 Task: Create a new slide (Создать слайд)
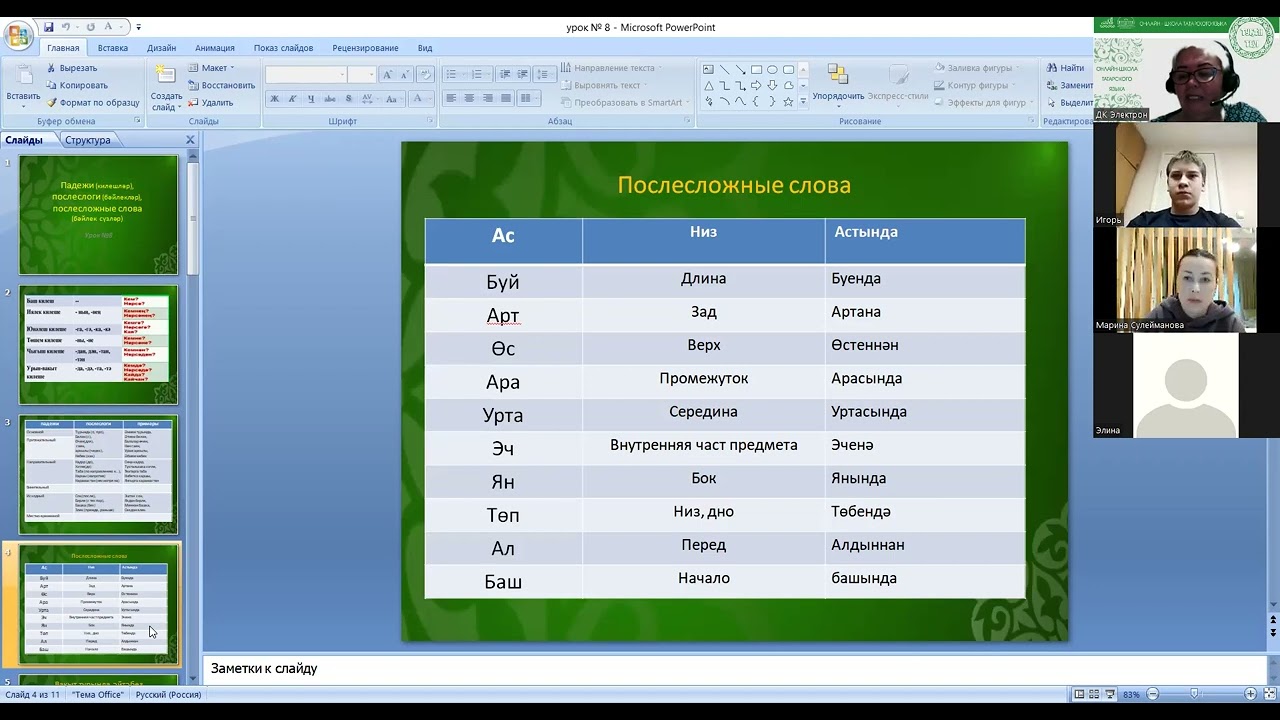[166, 87]
